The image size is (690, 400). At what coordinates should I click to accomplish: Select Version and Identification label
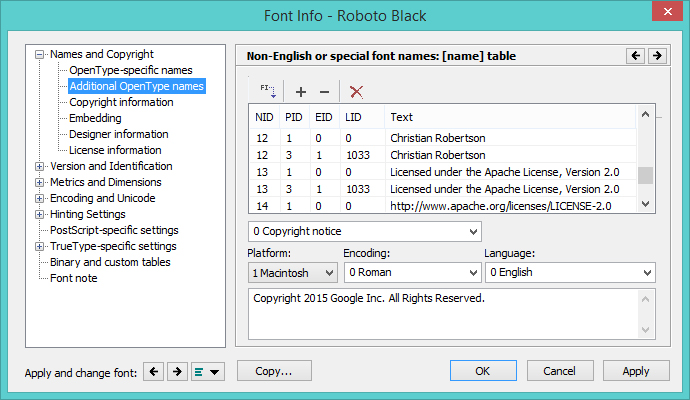click(x=111, y=166)
